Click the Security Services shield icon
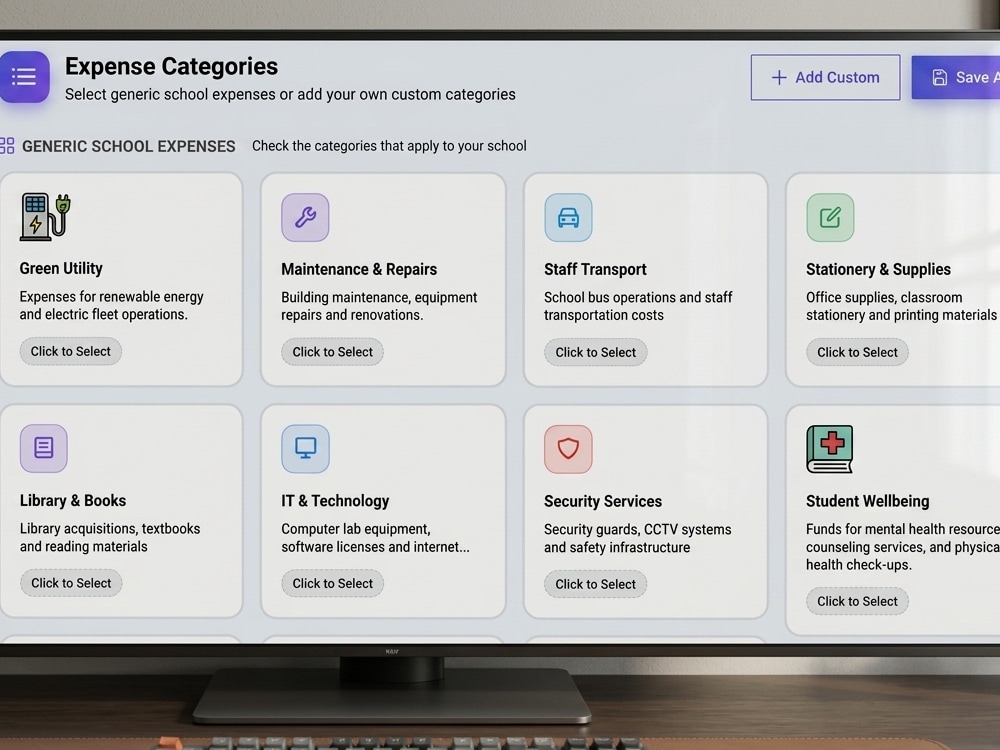1000x750 pixels. (568, 449)
